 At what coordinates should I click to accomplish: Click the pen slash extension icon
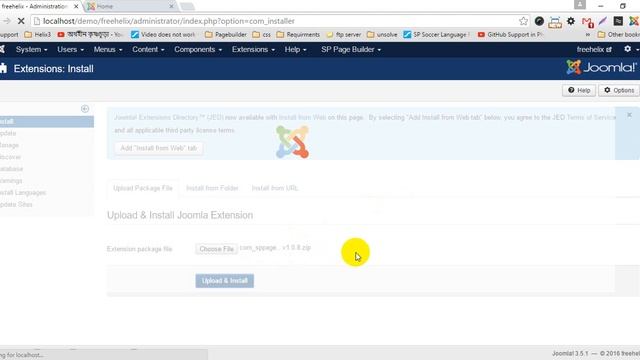[603, 21]
